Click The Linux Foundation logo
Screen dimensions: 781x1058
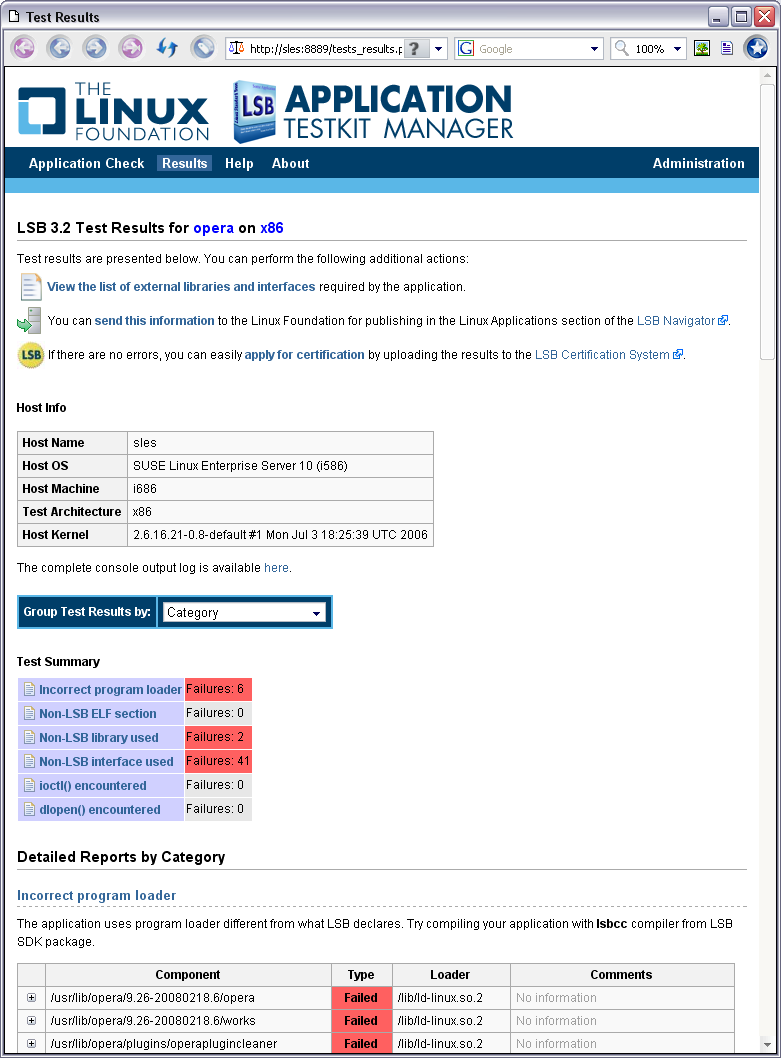[113, 111]
